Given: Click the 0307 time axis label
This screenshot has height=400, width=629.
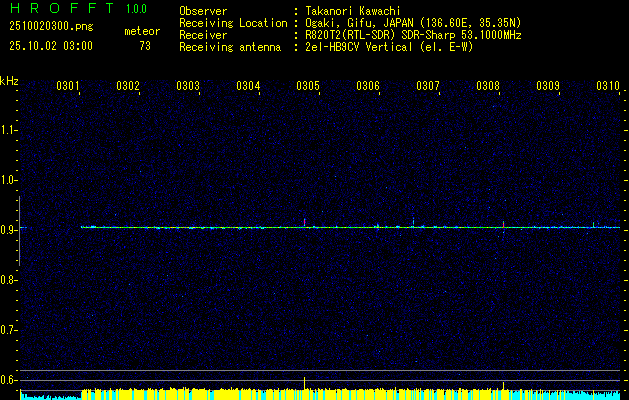Looking at the screenshot, I should (x=428, y=86).
